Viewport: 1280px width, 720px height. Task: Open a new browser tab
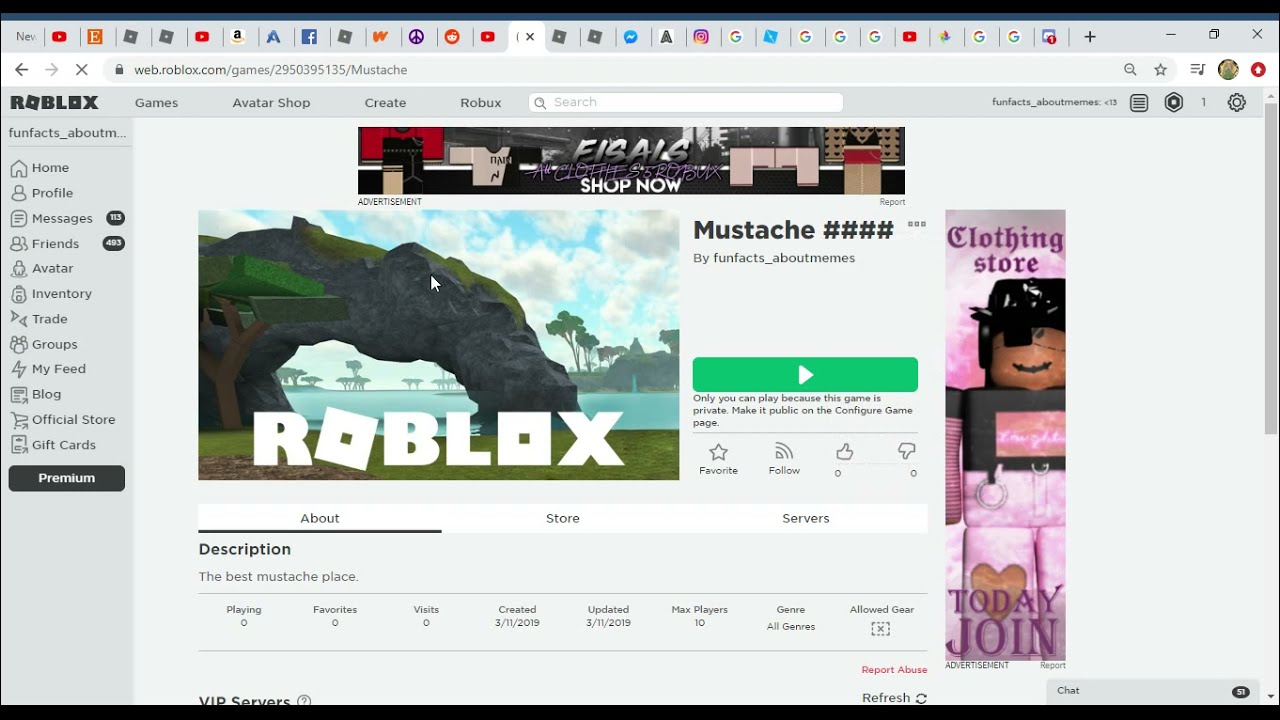click(1090, 37)
